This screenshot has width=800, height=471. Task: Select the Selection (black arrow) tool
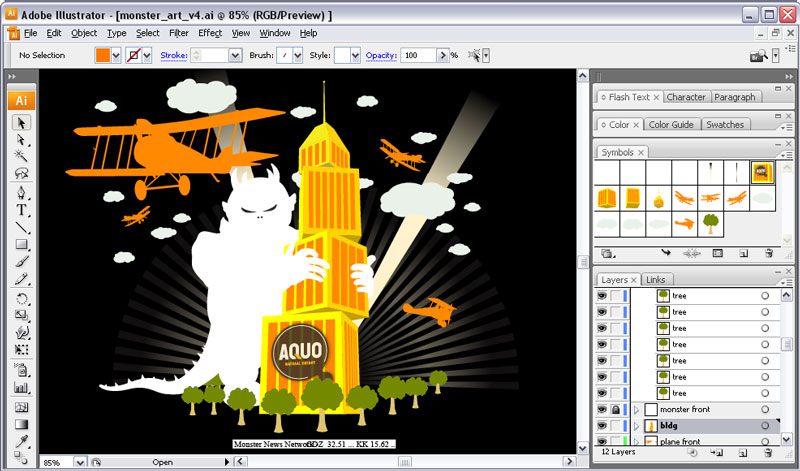point(21,122)
